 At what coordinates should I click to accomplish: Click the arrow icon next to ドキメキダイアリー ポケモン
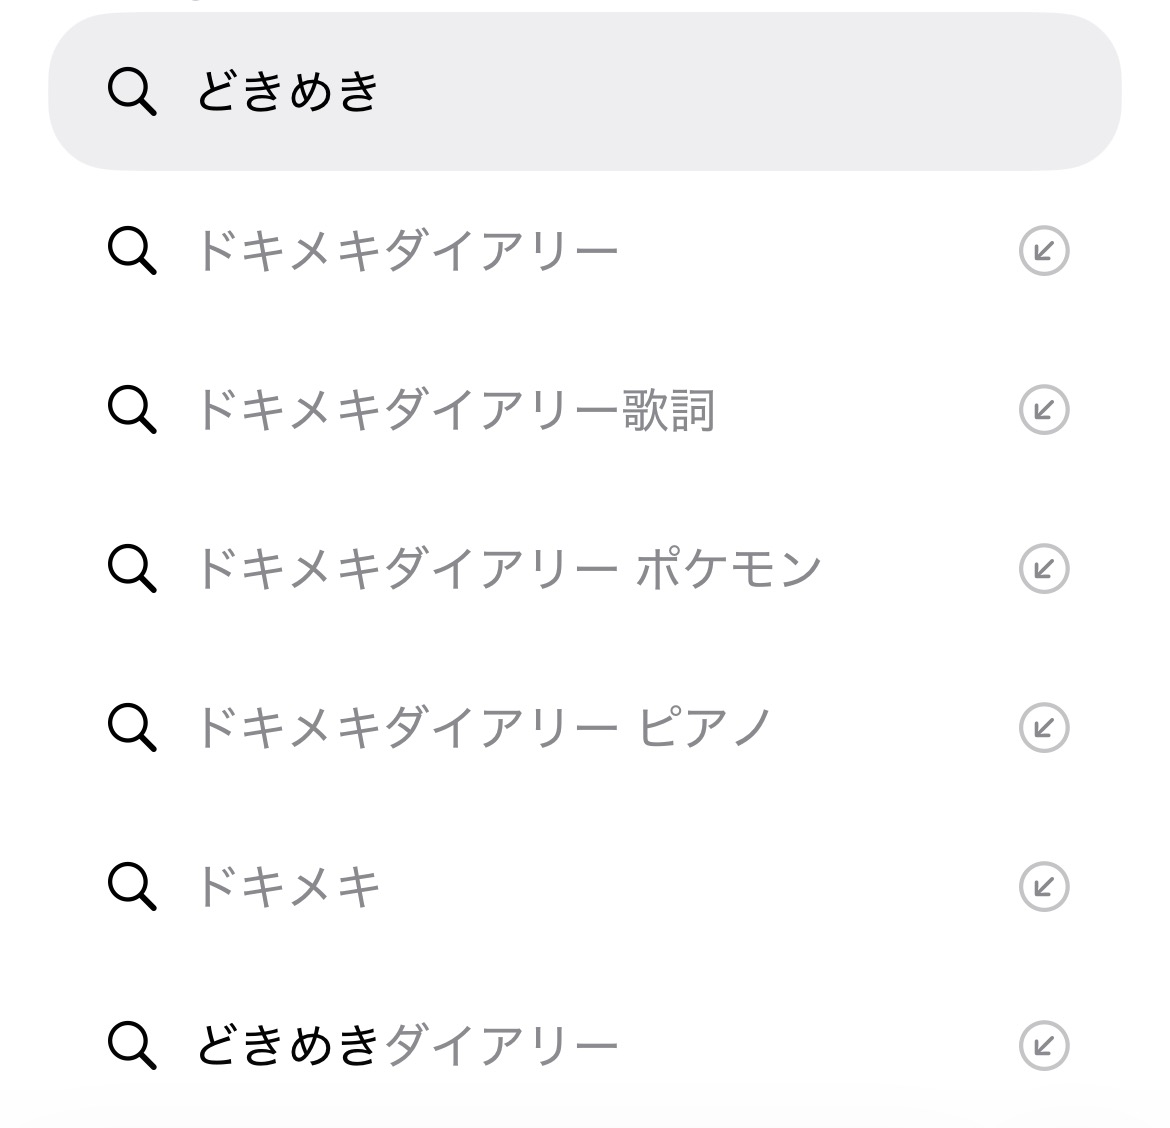(x=1043, y=569)
